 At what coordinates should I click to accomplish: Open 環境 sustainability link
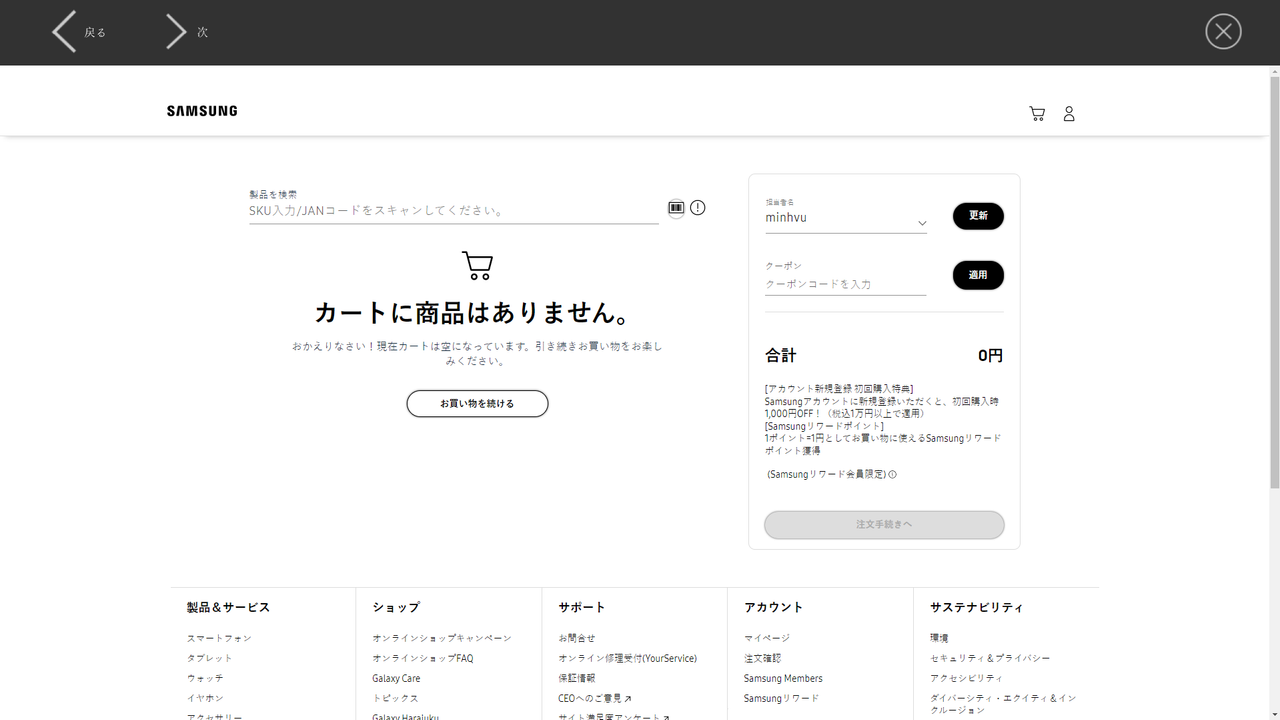point(939,638)
